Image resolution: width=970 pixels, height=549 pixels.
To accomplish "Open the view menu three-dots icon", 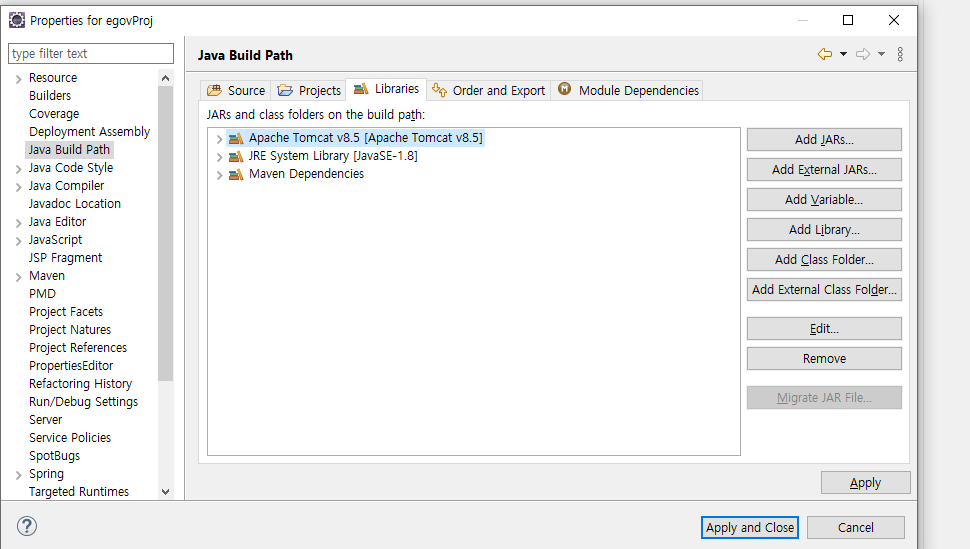I will tap(900, 54).
